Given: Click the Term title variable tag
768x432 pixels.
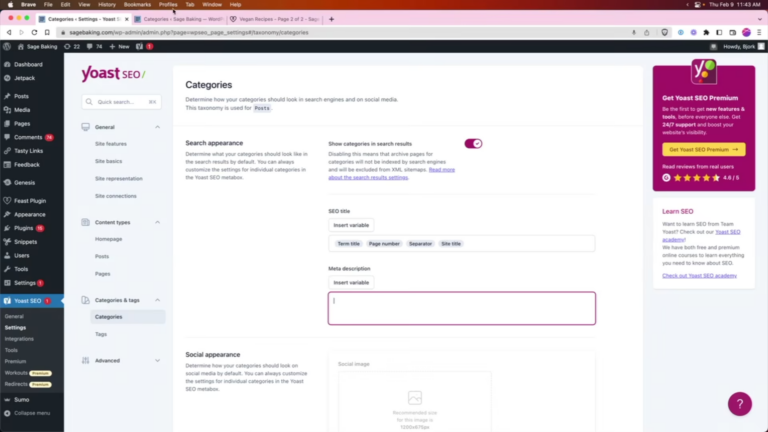Looking at the screenshot, I should (348, 243).
